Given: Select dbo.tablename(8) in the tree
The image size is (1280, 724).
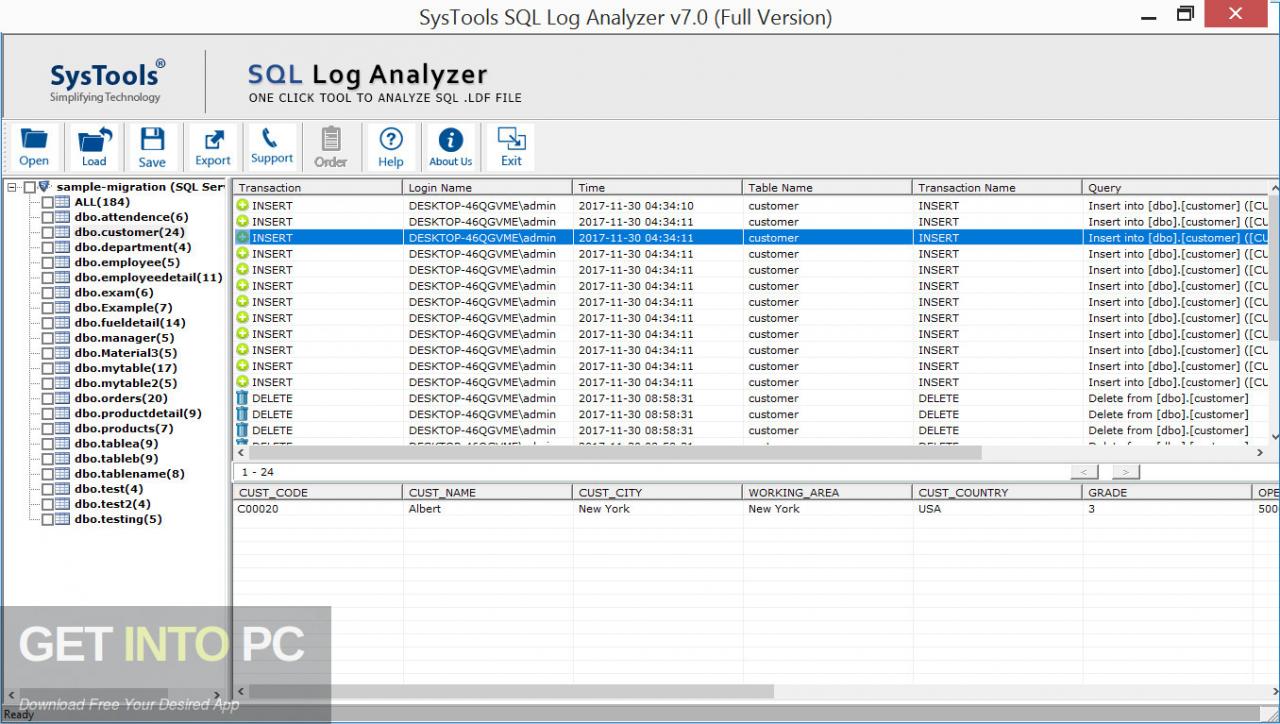Looking at the screenshot, I should [129, 474].
